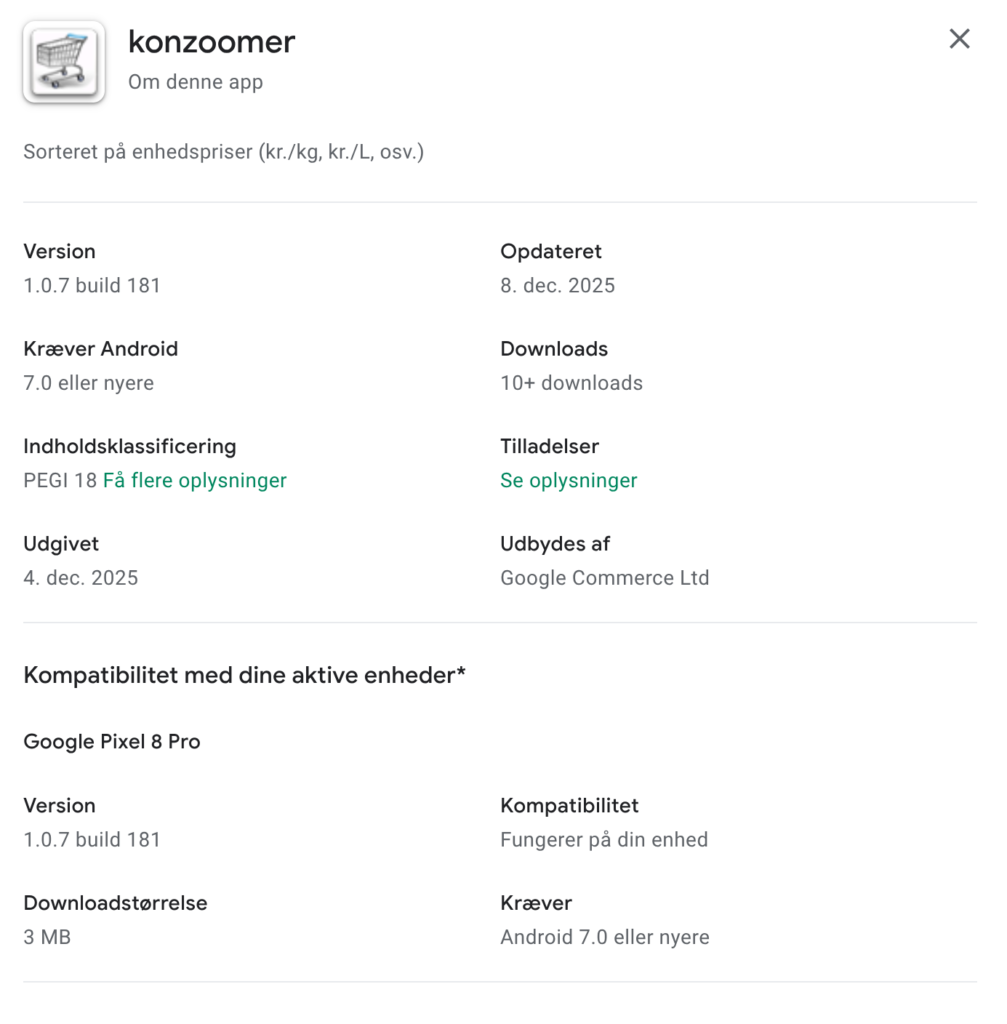Click the Indholdsklassificering label

(x=130, y=446)
